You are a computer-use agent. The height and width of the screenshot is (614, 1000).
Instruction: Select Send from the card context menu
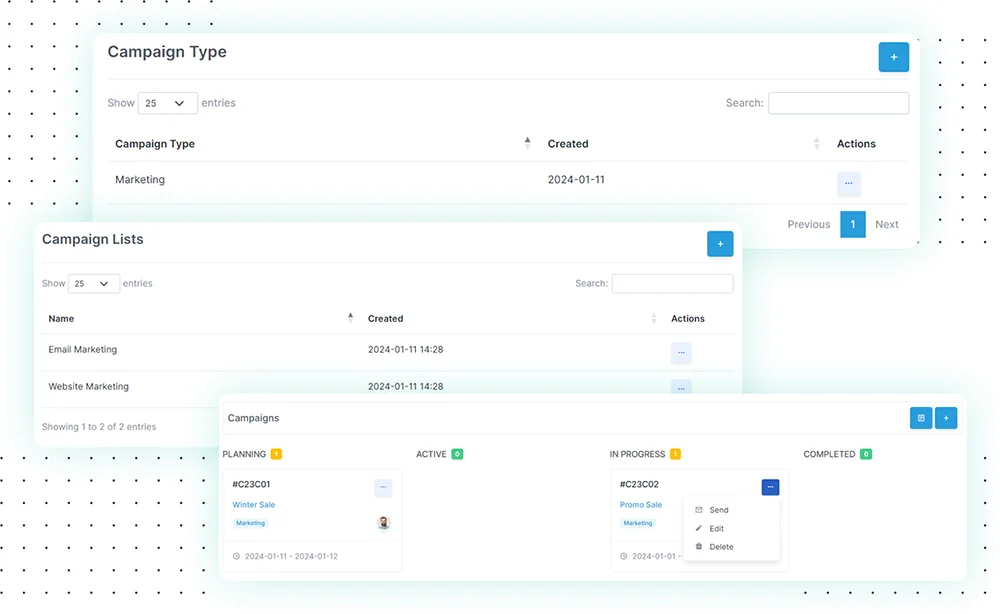coord(718,510)
